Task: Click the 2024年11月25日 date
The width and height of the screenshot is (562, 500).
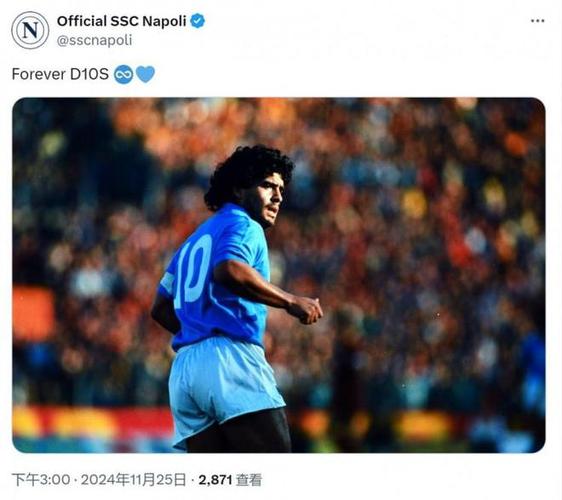Action: pos(133,480)
